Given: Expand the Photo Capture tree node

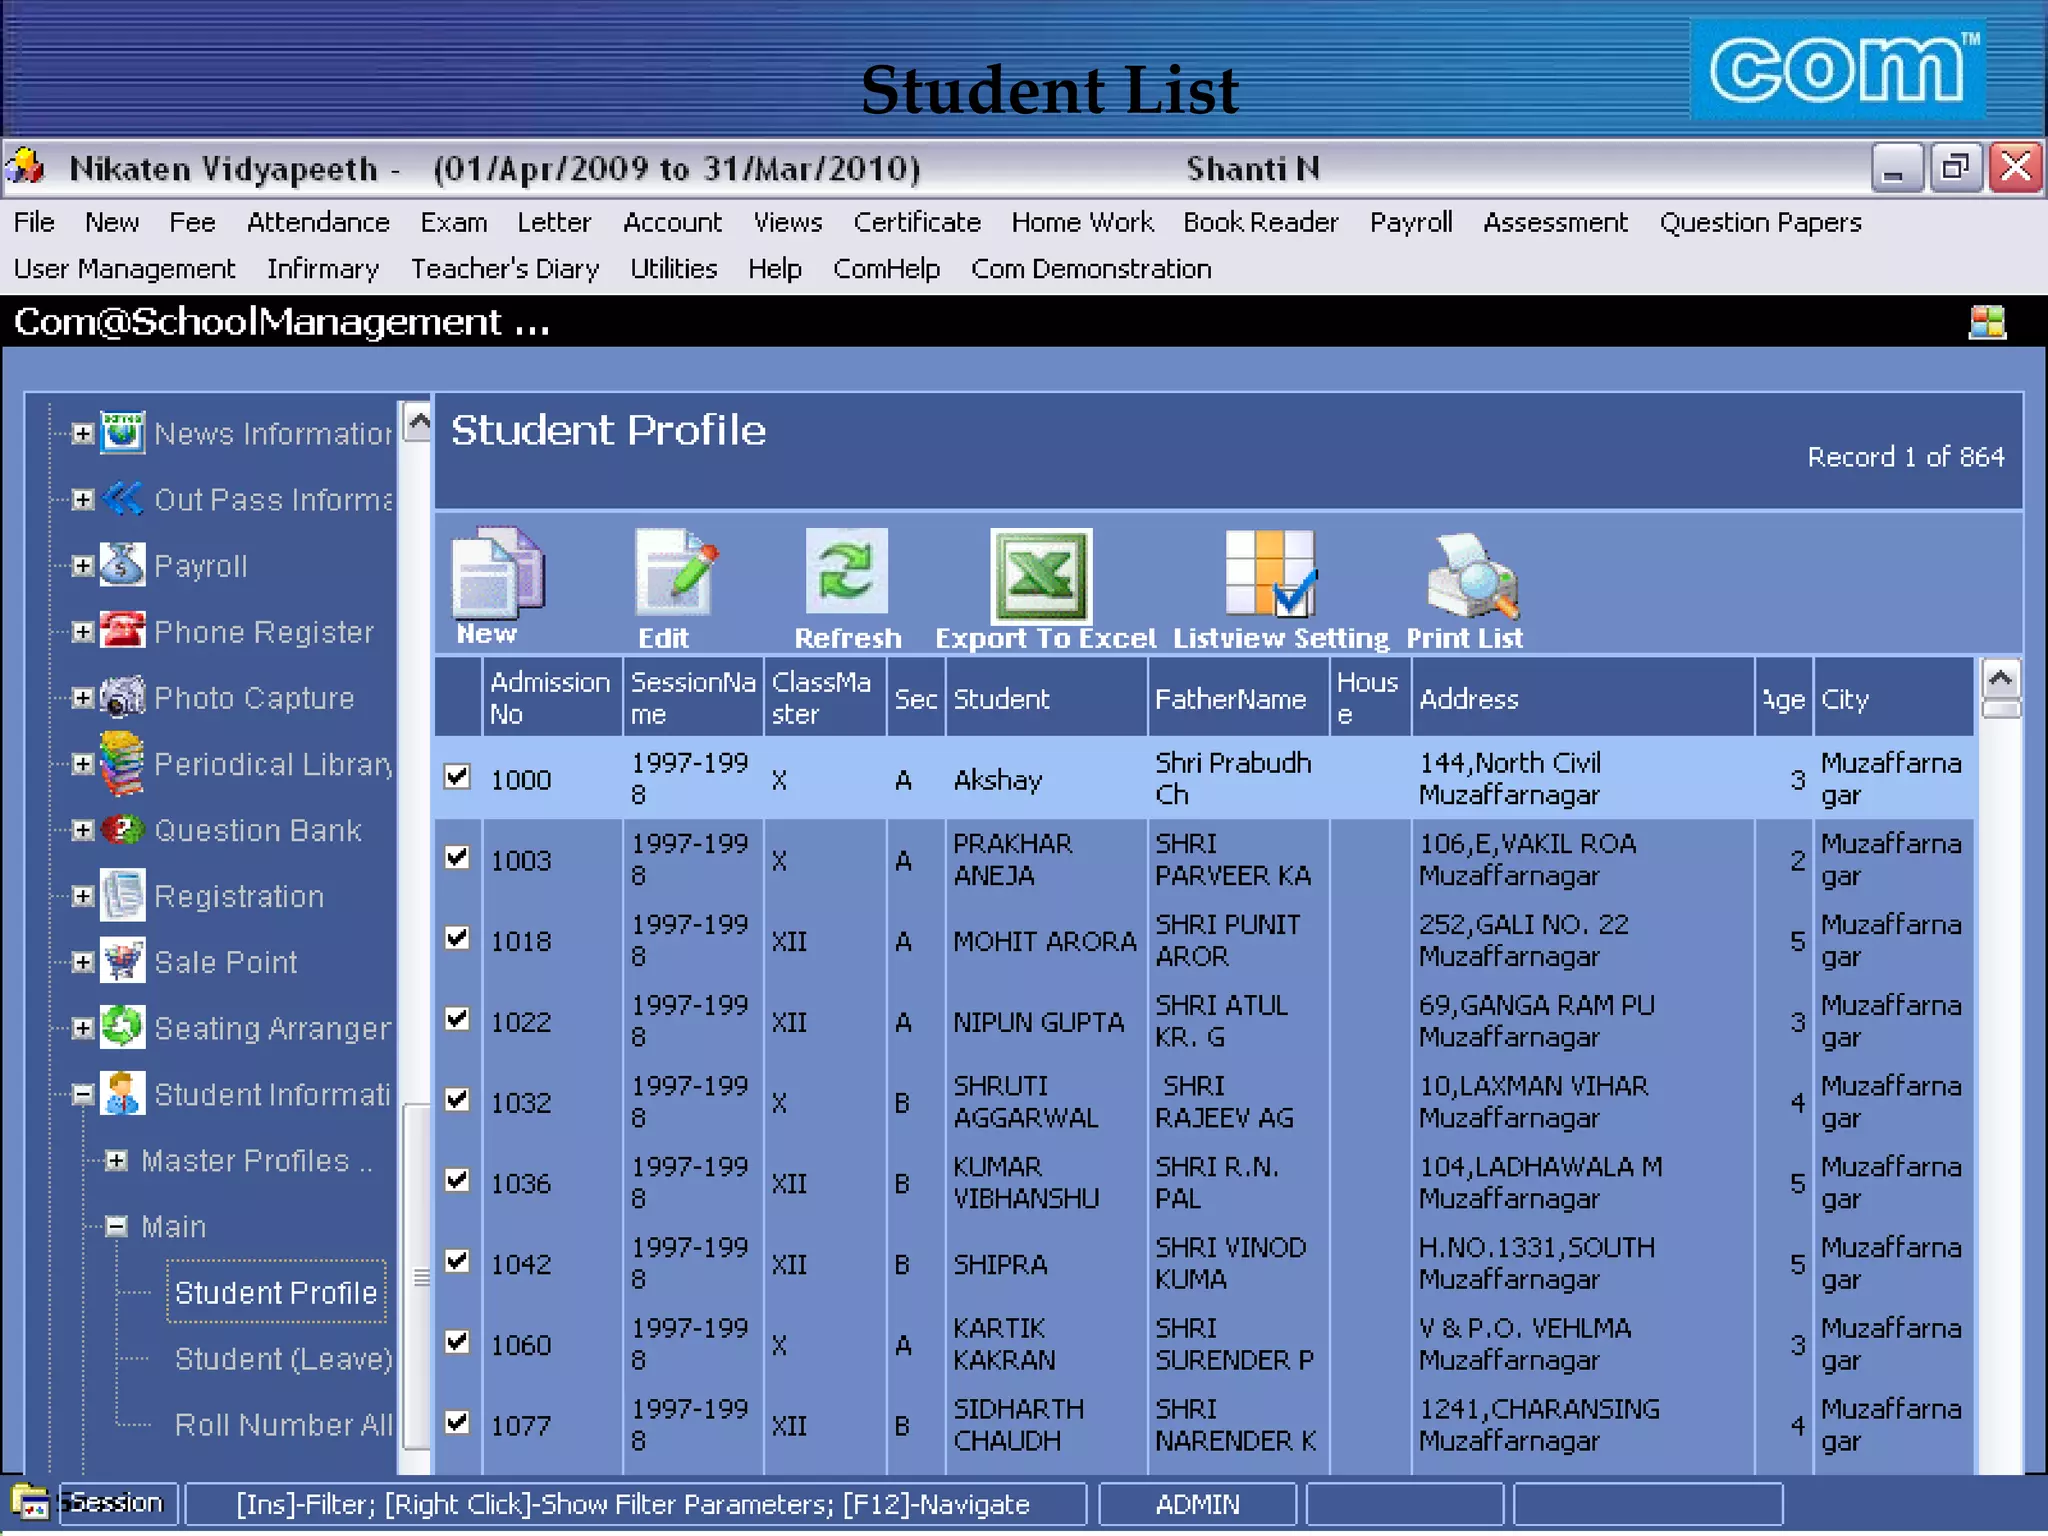Looking at the screenshot, I should (x=83, y=697).
